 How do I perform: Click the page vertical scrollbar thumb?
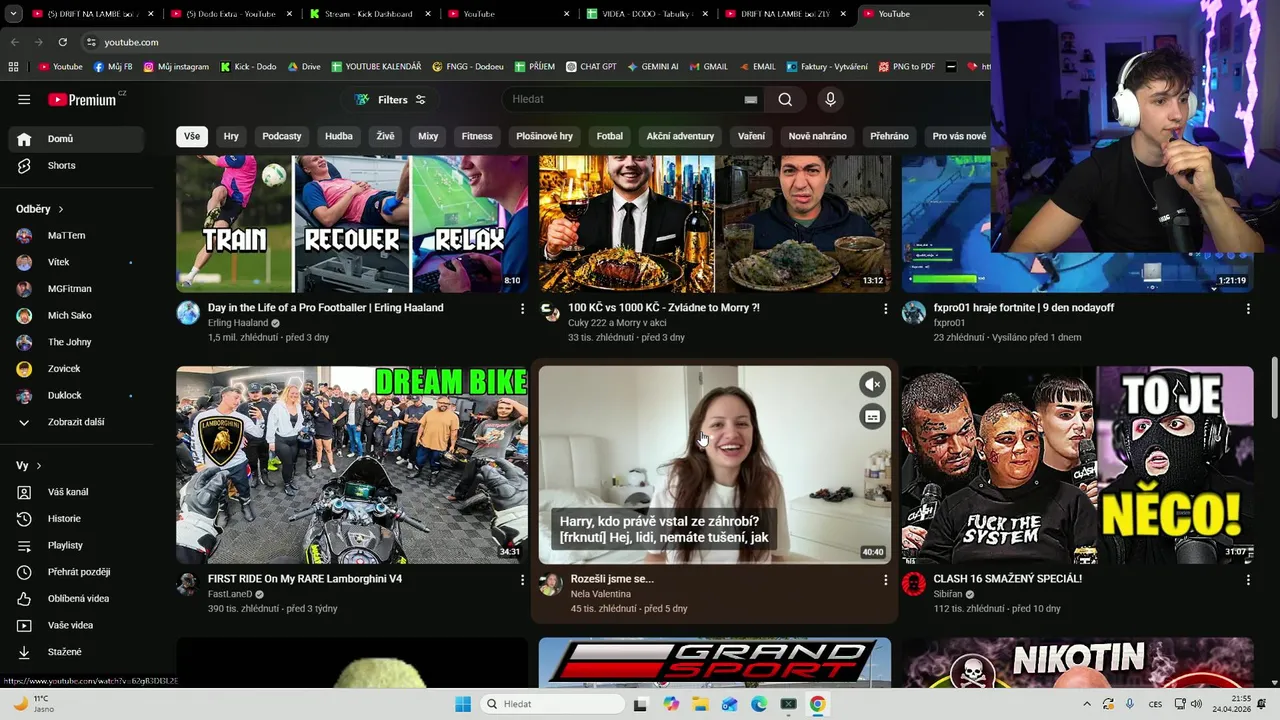1274,388
